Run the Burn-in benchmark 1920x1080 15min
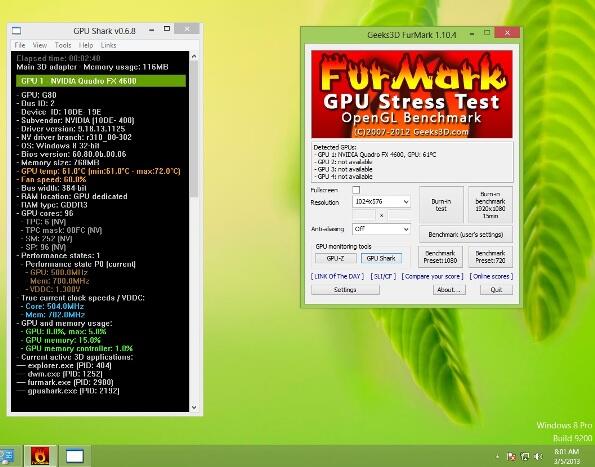The image size is (595, 467). [490, 205]
